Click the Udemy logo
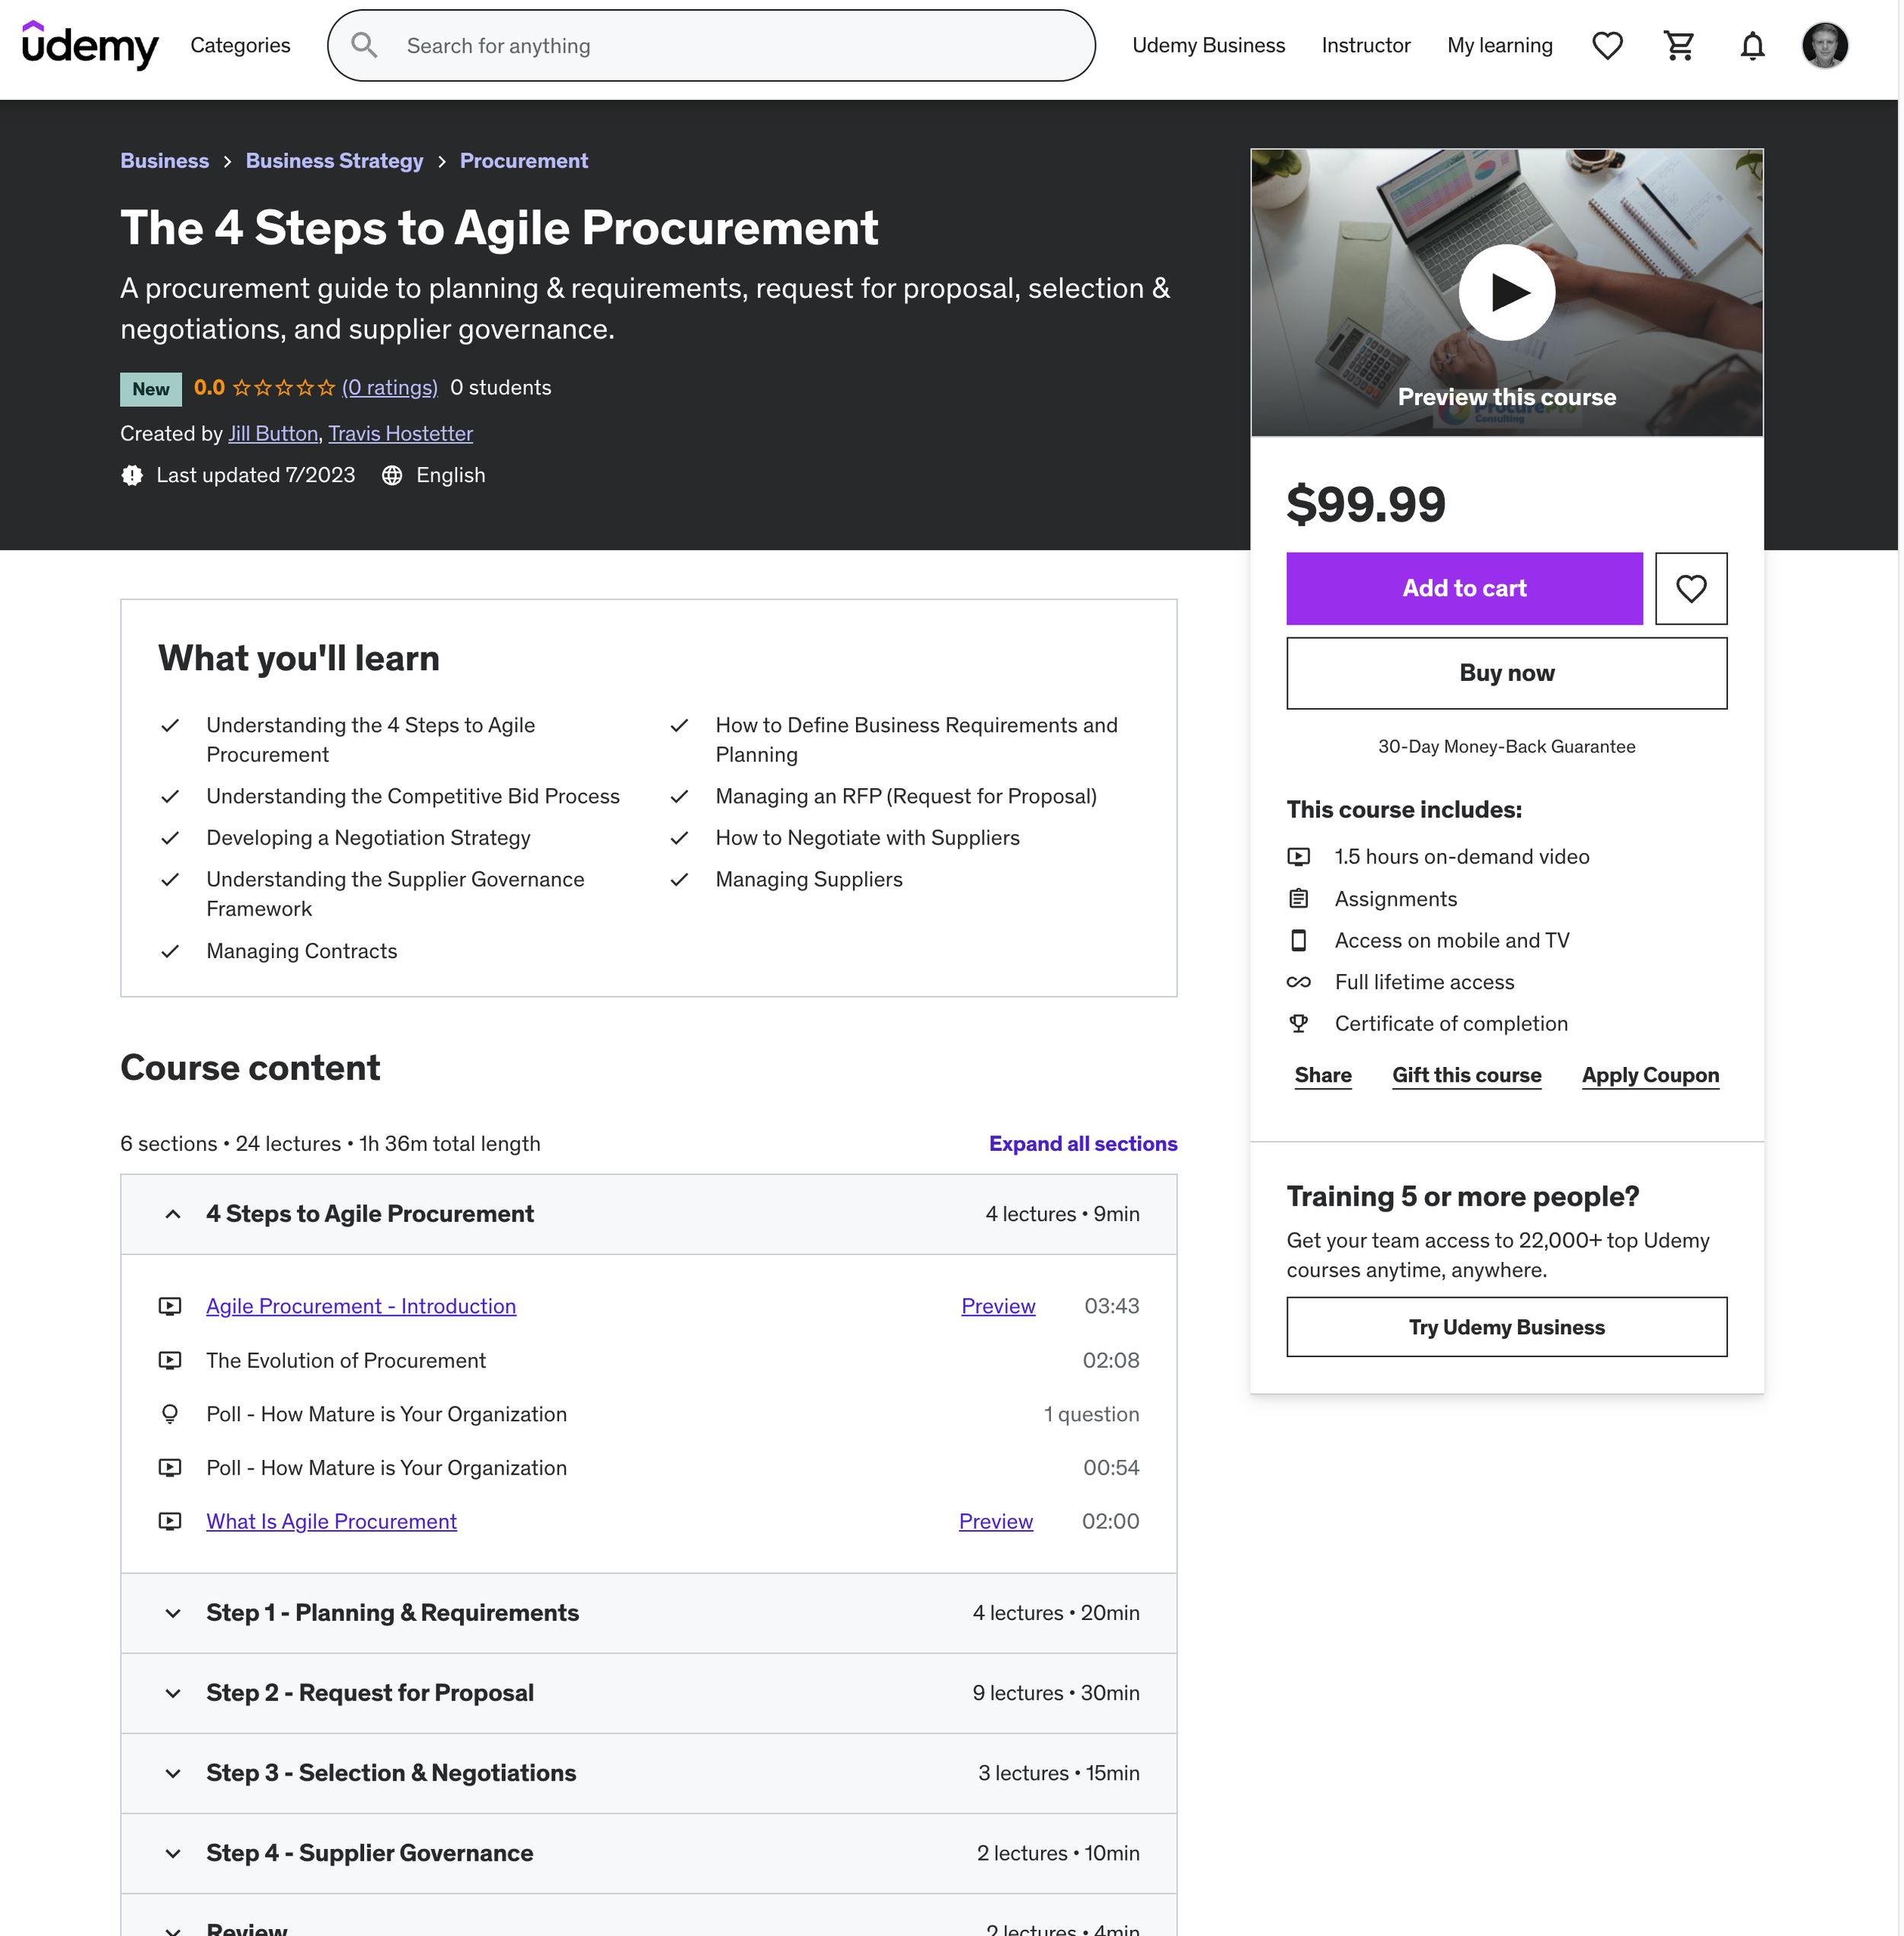The width and height of the screenshot is (1904, 1936). click(90, 45)
